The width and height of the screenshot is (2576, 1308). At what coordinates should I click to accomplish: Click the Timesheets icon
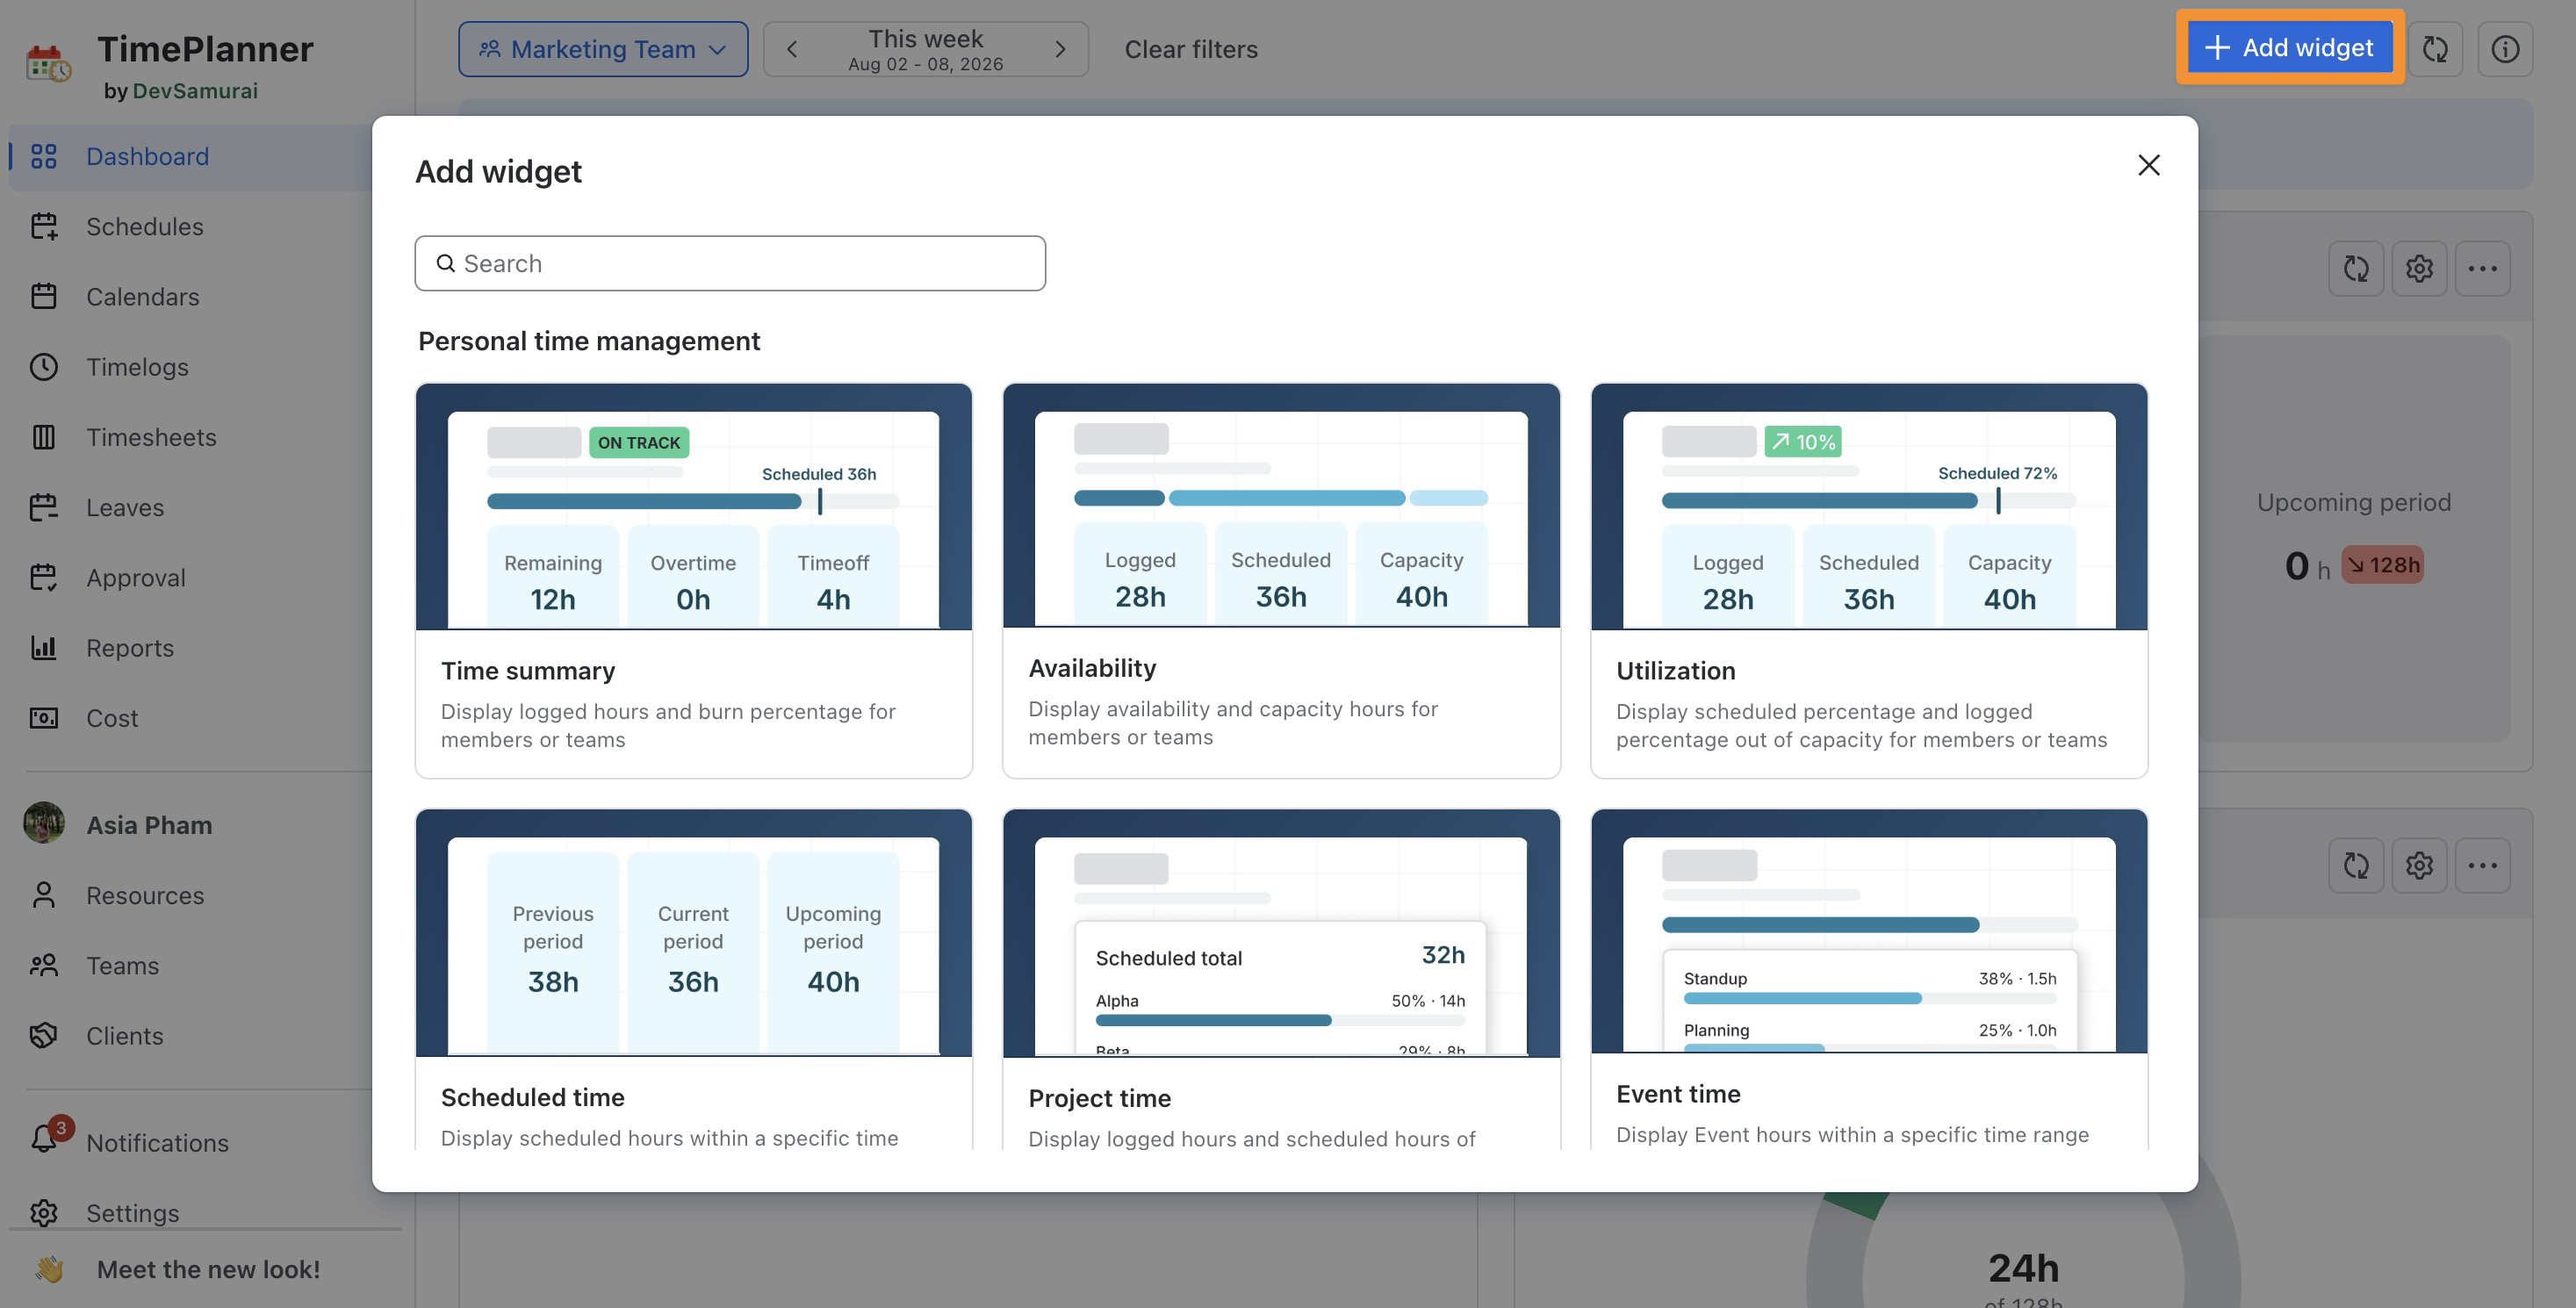[x=43, y=437]
